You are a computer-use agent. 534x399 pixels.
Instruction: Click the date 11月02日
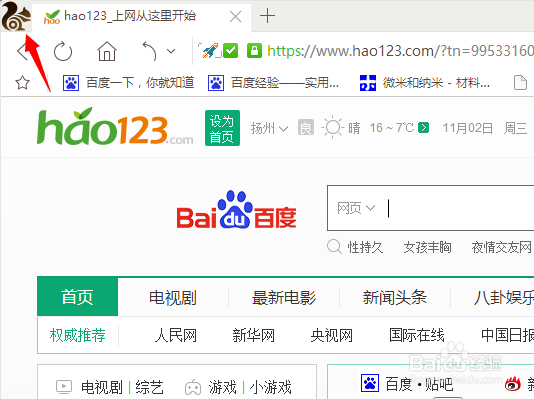click(468, 128)
